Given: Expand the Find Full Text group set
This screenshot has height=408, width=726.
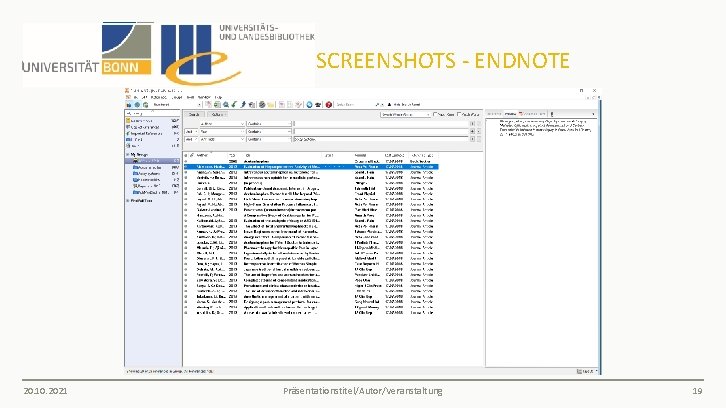Looking at the screenshot, I should 128,201.
